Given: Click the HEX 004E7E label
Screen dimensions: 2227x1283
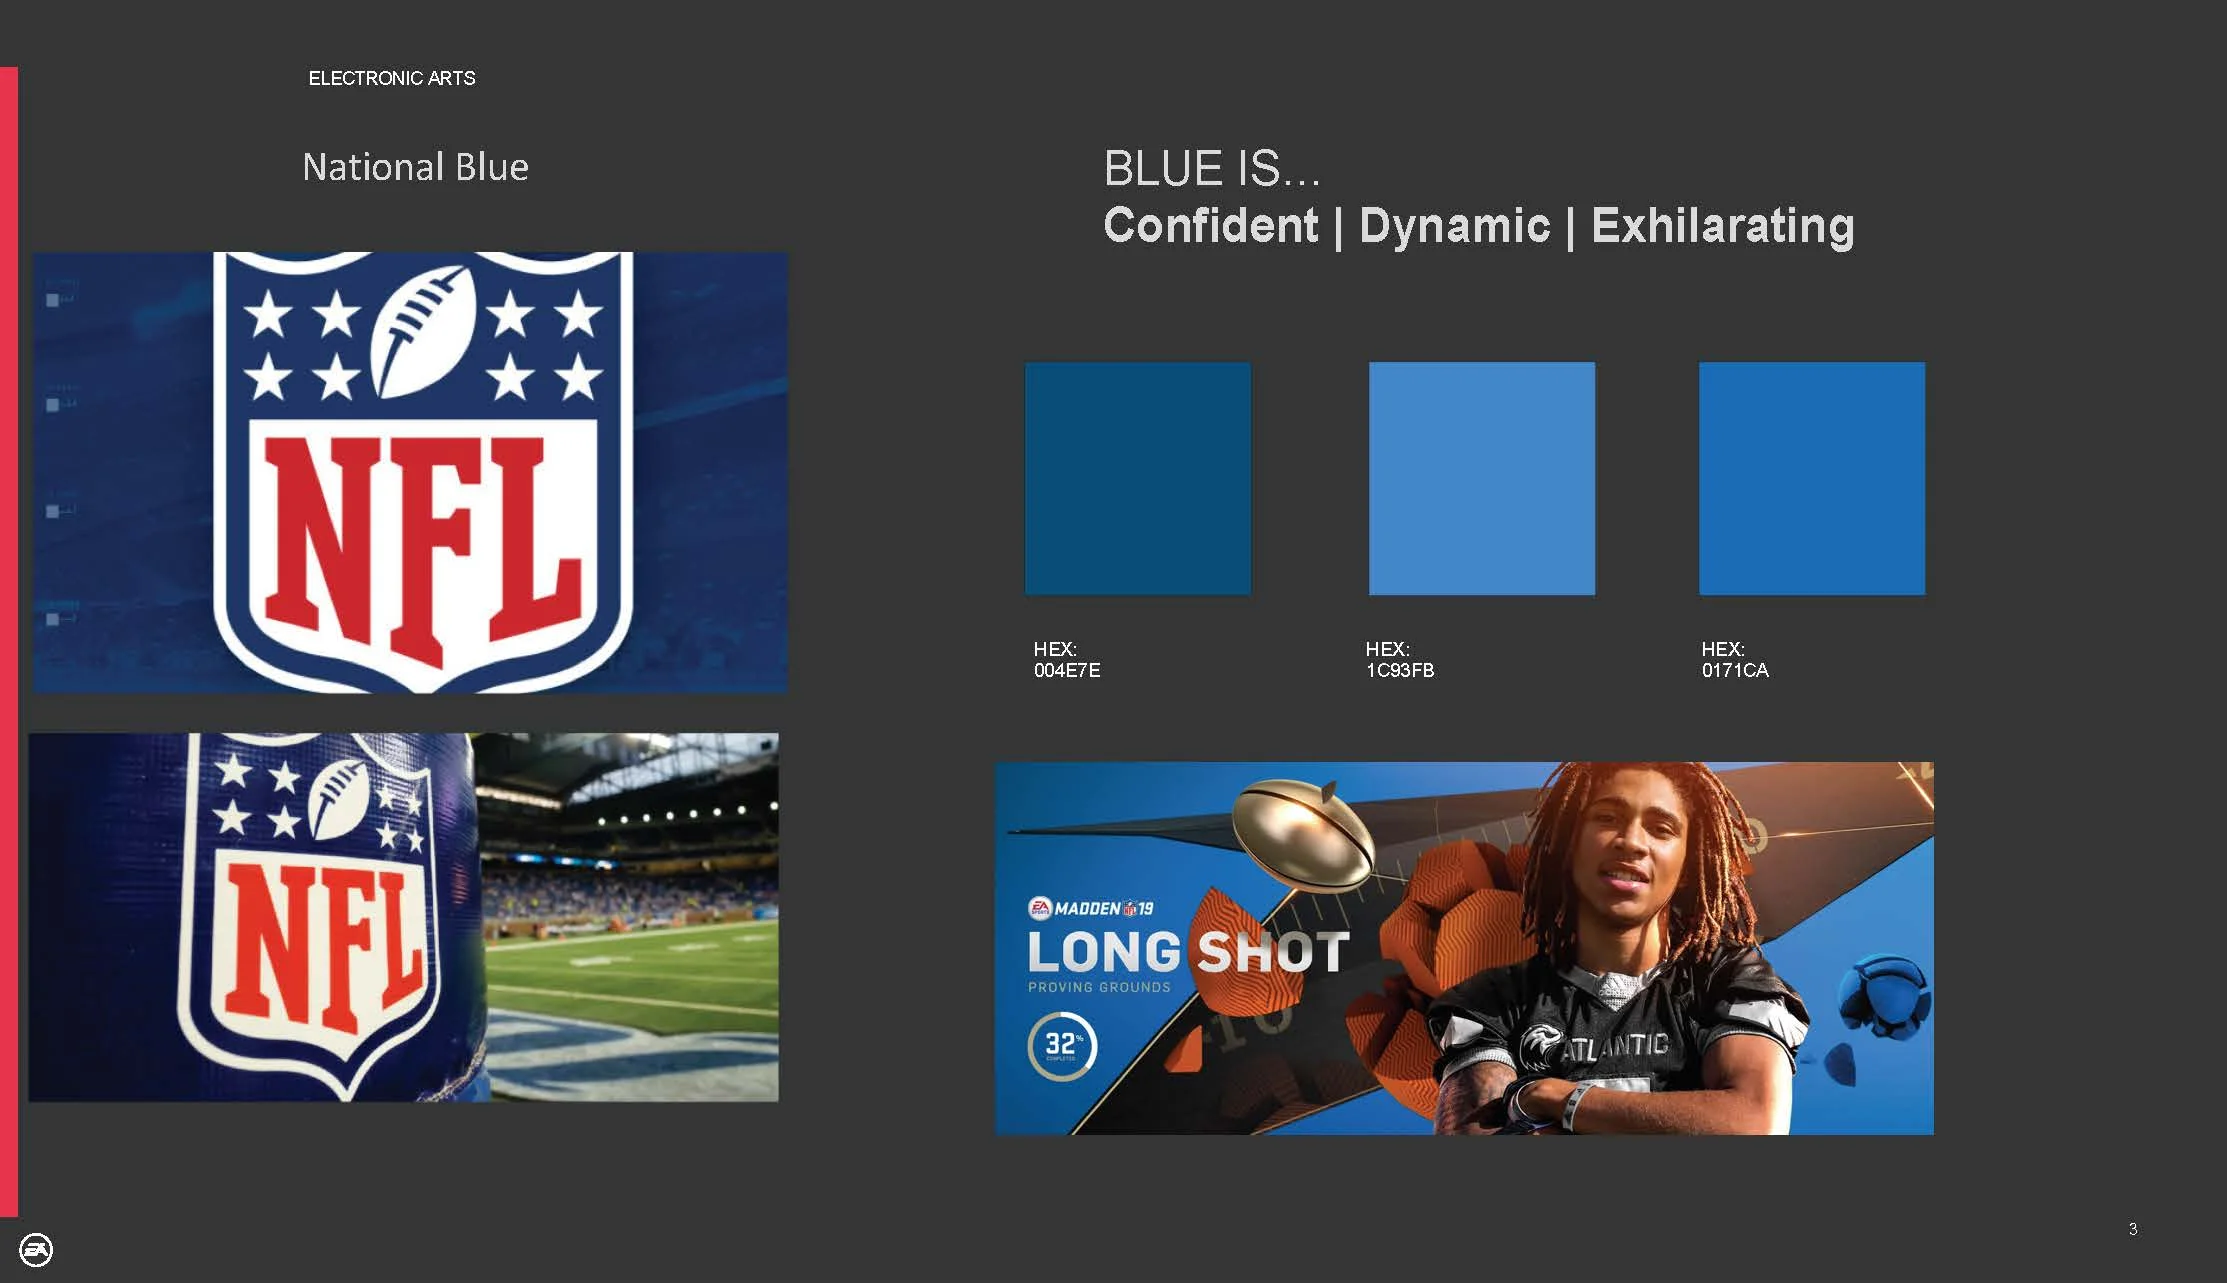Looking at the screenshot, I should point(1066,660).
